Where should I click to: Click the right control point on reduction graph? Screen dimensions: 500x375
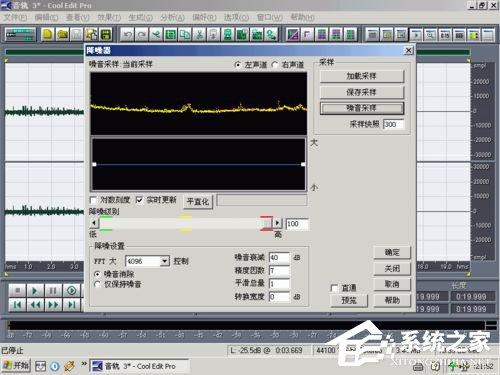tap(303, 164)
